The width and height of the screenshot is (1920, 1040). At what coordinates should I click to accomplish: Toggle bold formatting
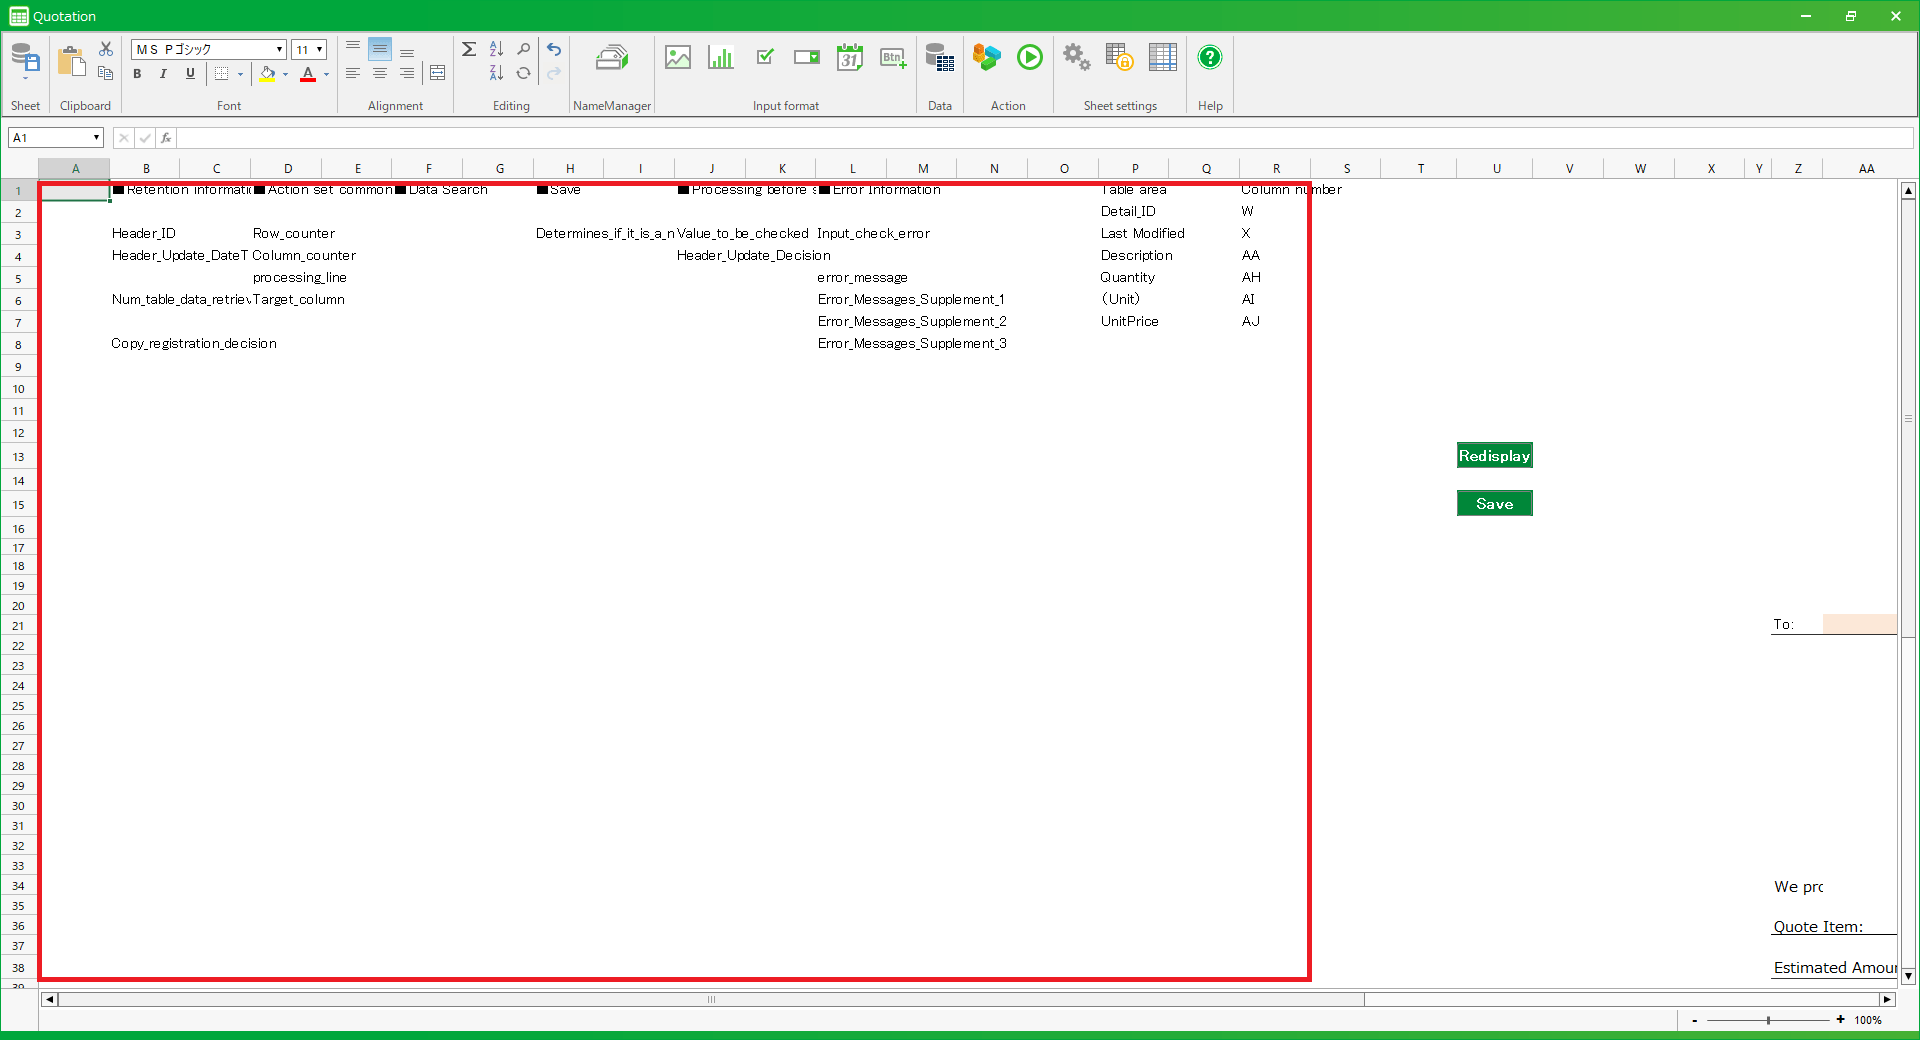point(137,74)
